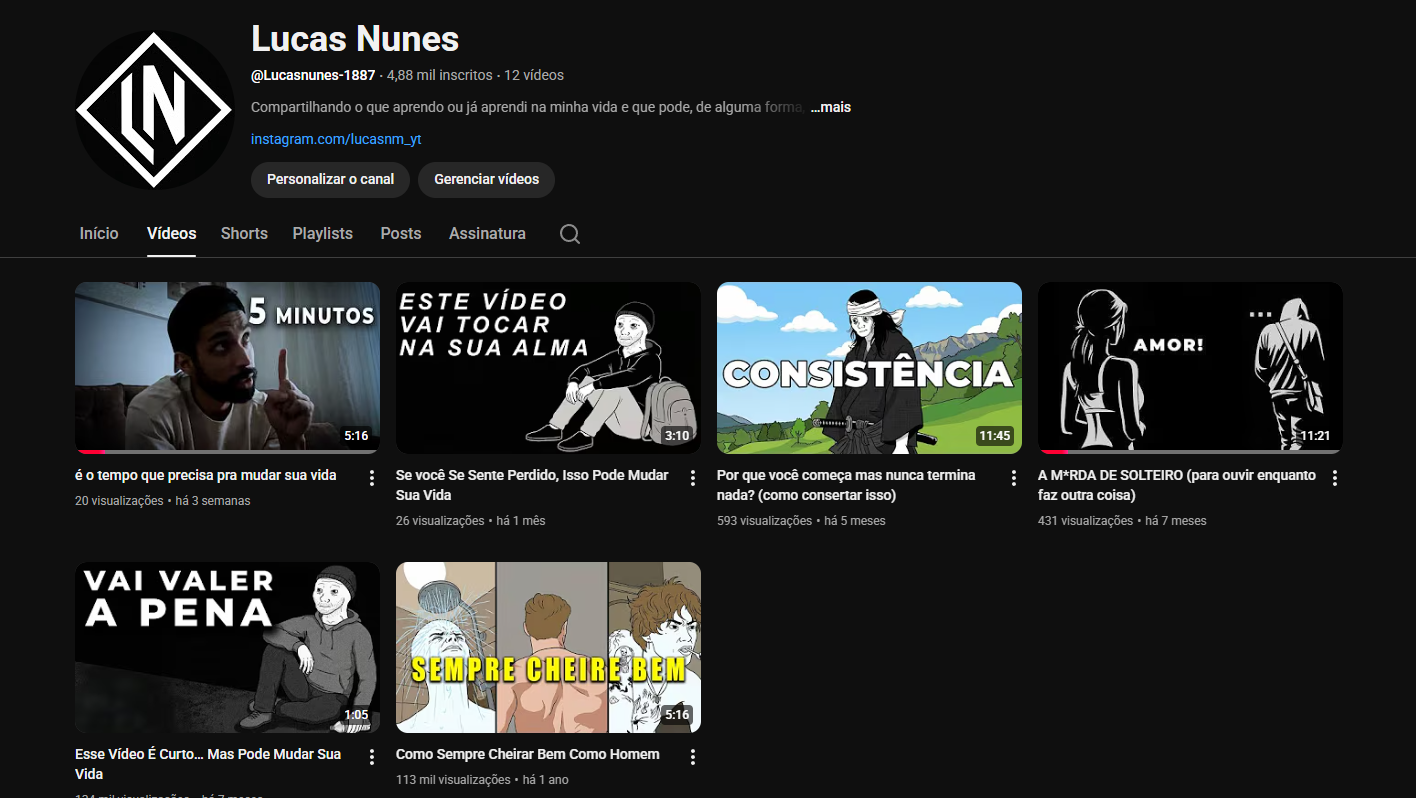1416x798 pixels.
Task: Open video title 'Como Sempre Cheirar Bem Como Homem'
Action: point(528,754)
